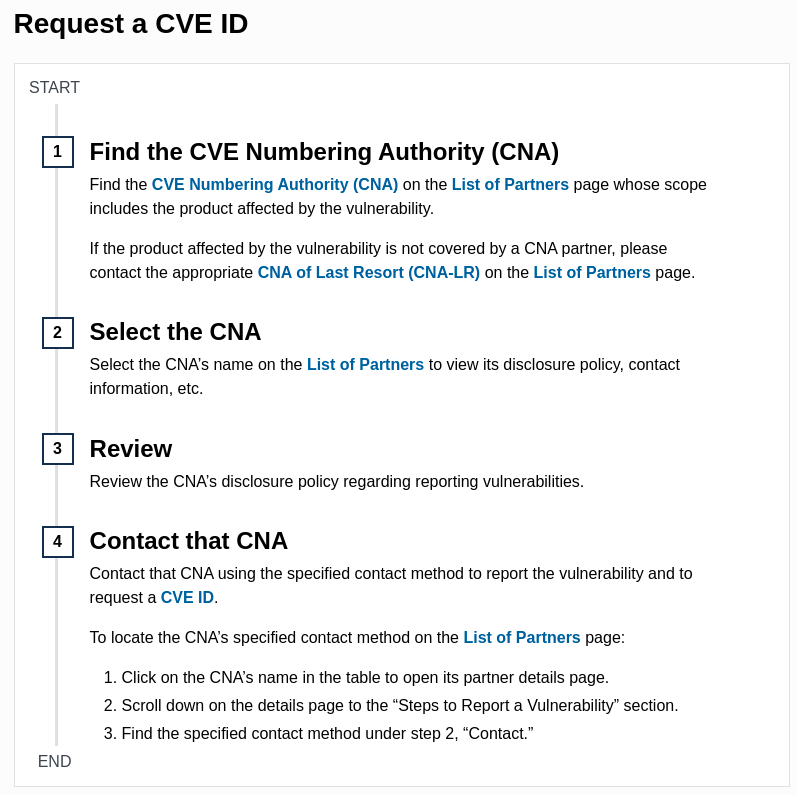798x795 pixels.
Task: Follow the CNA of Last Resort (CNA-LR) link
Action: click(x=368, y=273)
